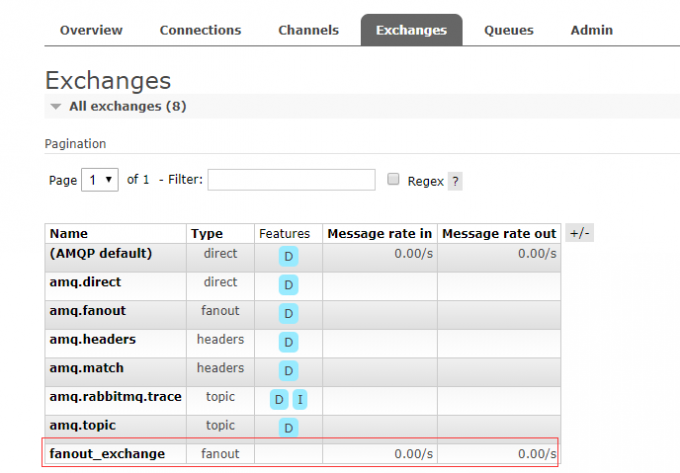680x473 pixels.
Task: Sort by the Name column header
Action: tap(69, 234)
